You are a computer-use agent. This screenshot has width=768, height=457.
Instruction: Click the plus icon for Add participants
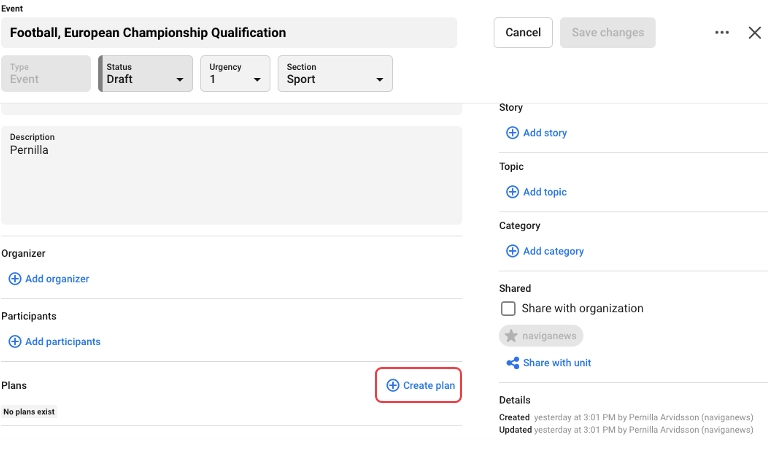(15, 342)
